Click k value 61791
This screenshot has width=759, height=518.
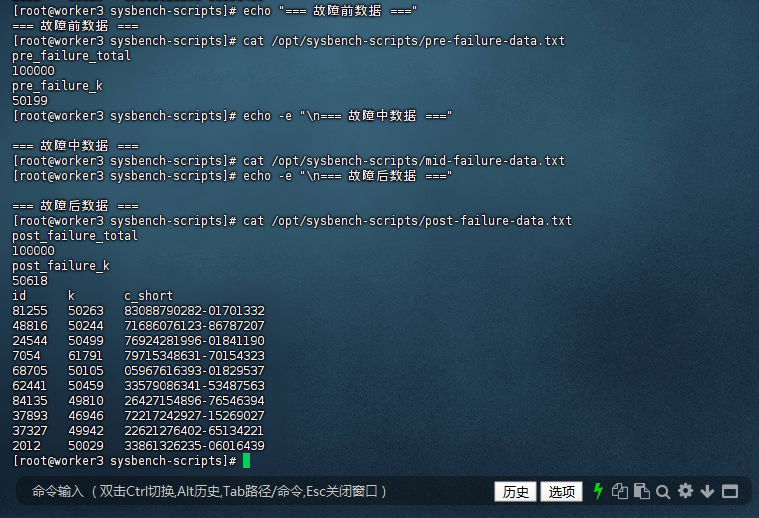click(x=85, y=356)
